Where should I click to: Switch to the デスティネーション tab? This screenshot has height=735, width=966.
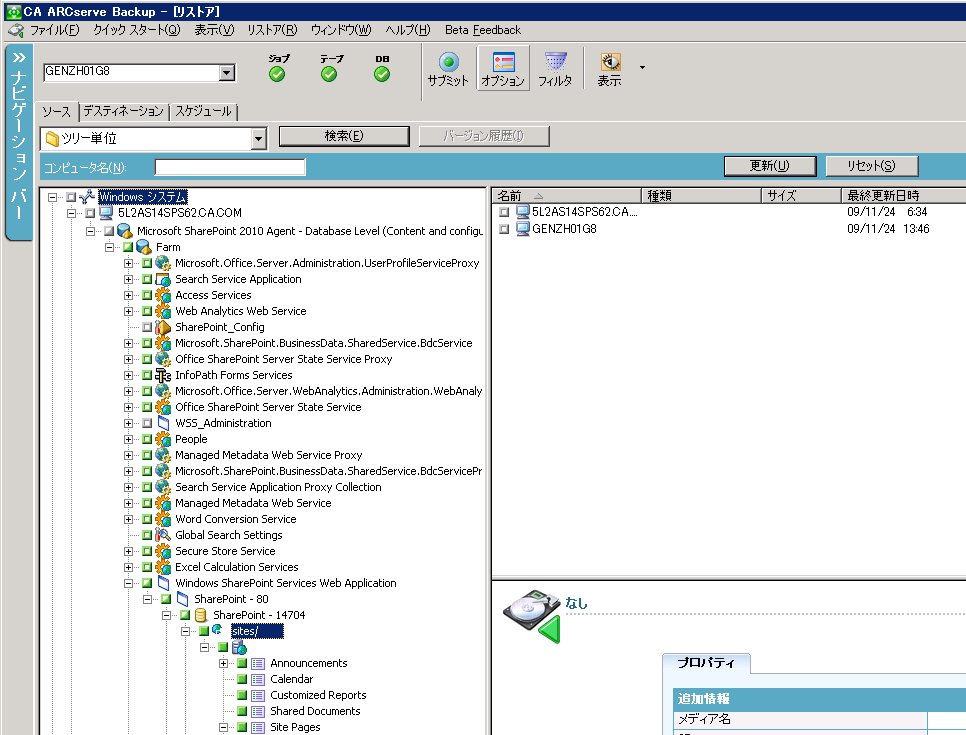122,111
